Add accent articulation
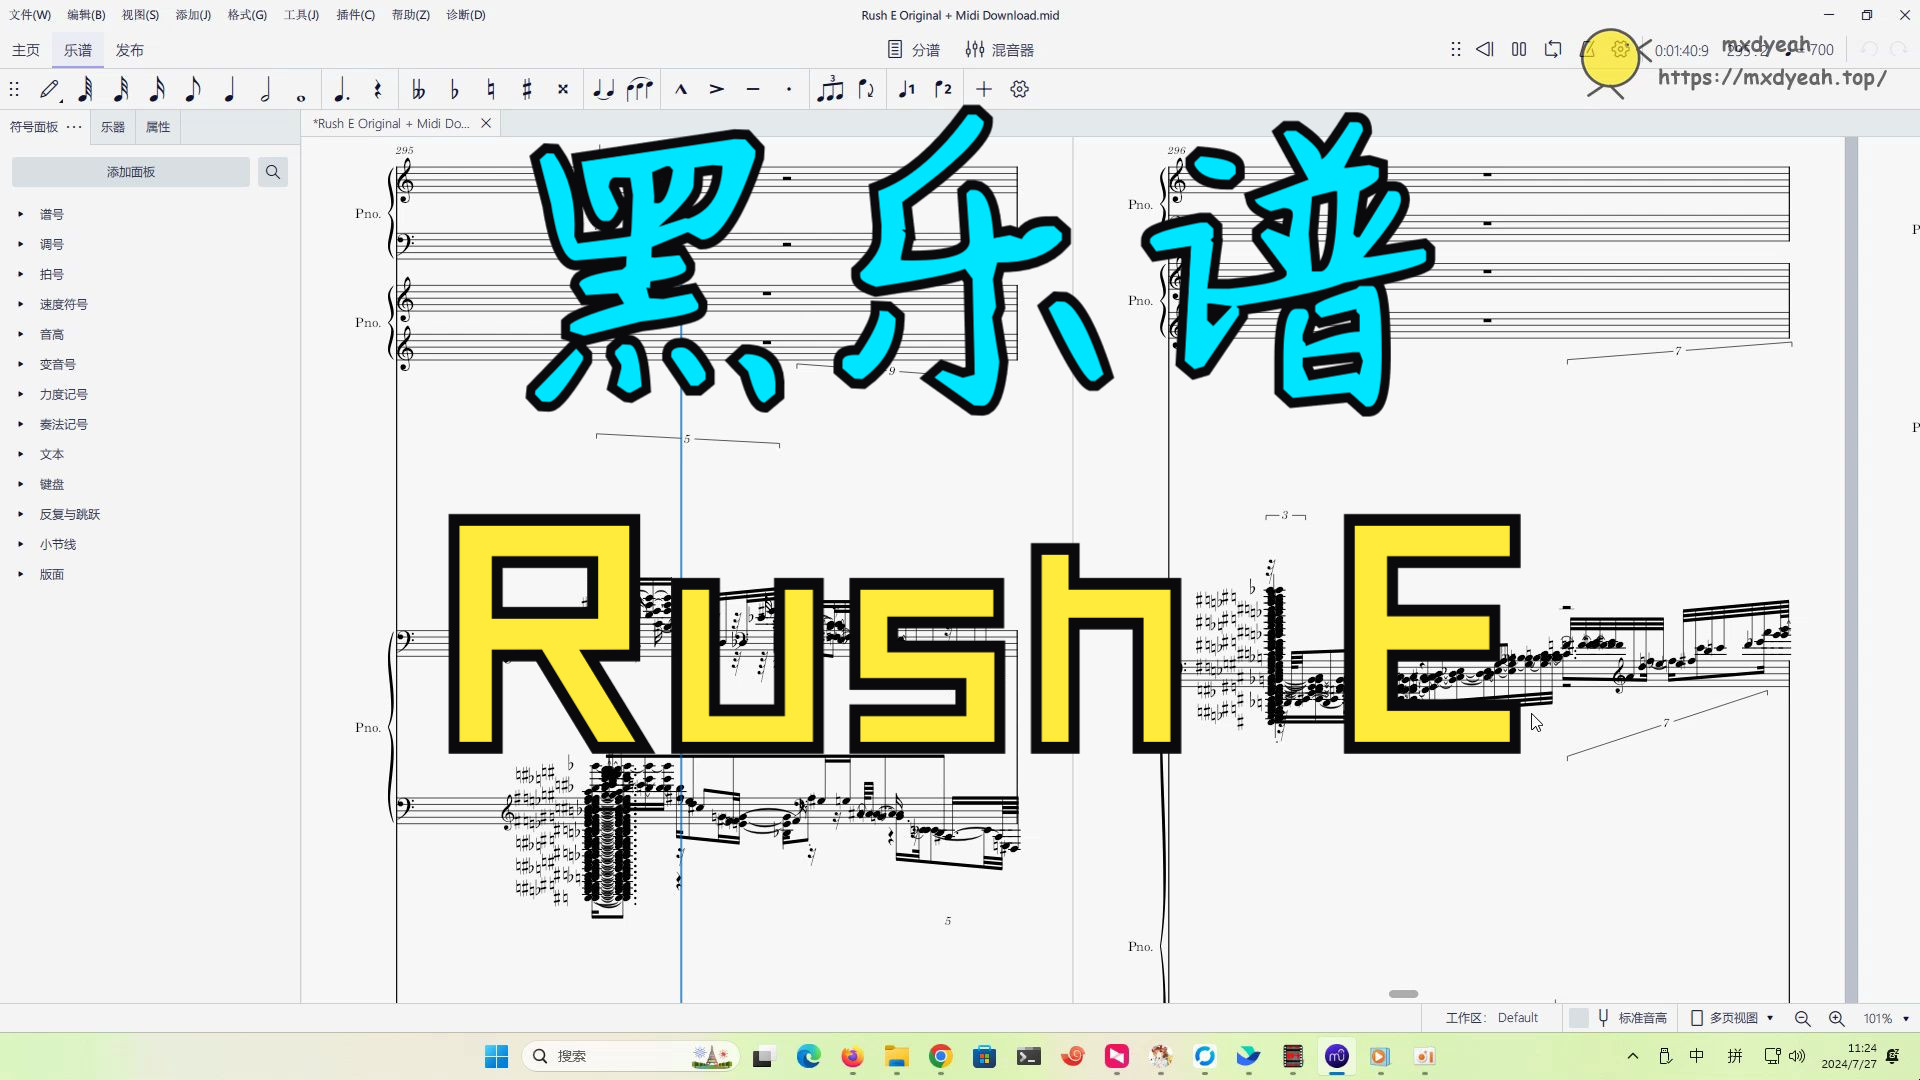Viewport: 1920px width, 1080px height. point(717,90)
